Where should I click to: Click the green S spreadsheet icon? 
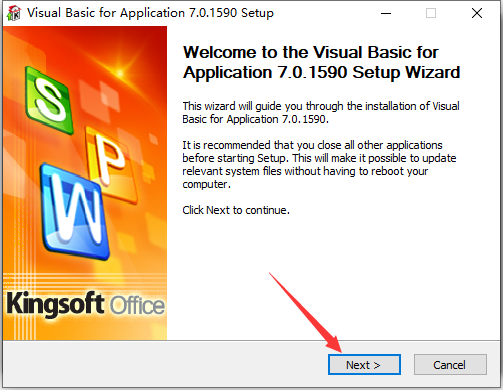tap(49, 100)
